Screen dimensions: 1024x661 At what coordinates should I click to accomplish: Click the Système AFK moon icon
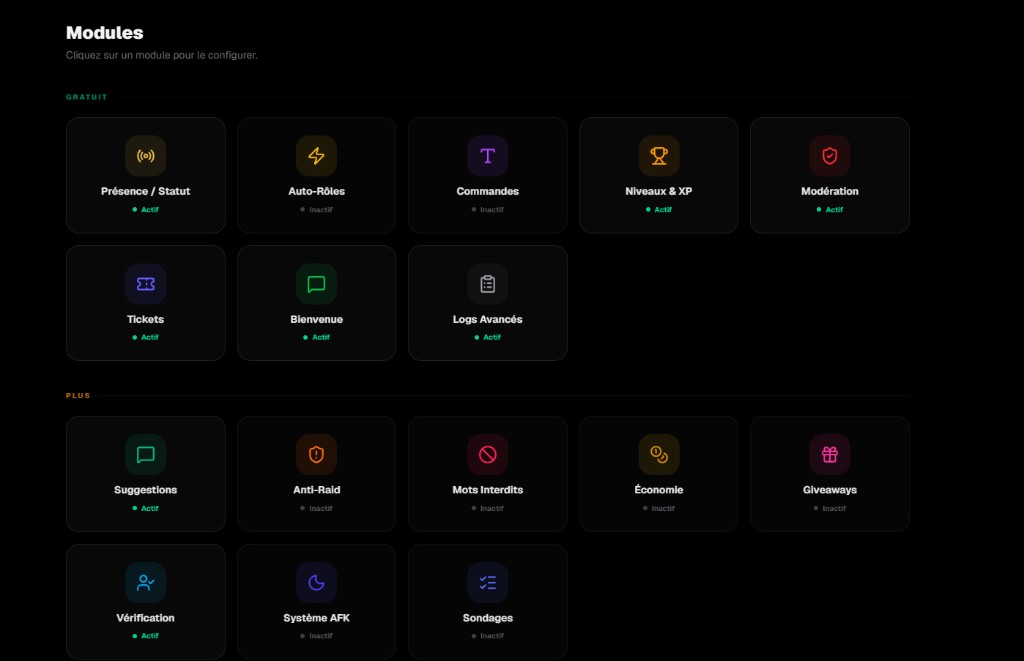[317, 583]
